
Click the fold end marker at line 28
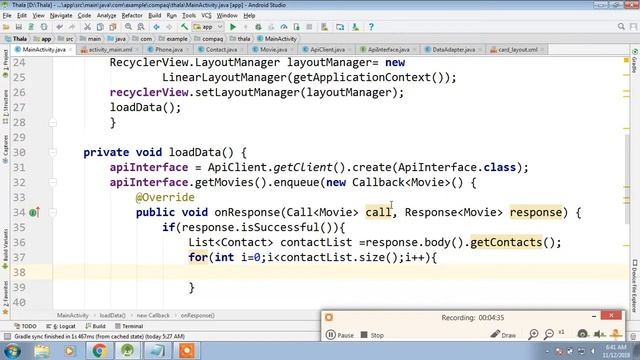click(x=53, y=122)
